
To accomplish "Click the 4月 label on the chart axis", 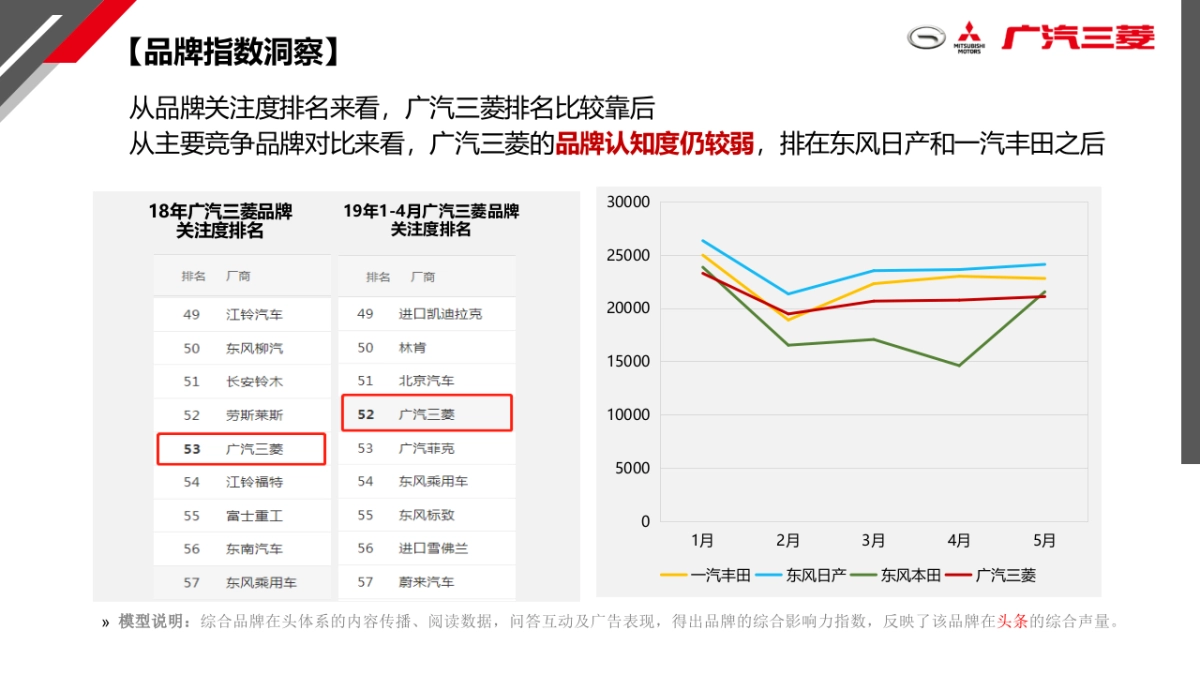I will 961,540.
